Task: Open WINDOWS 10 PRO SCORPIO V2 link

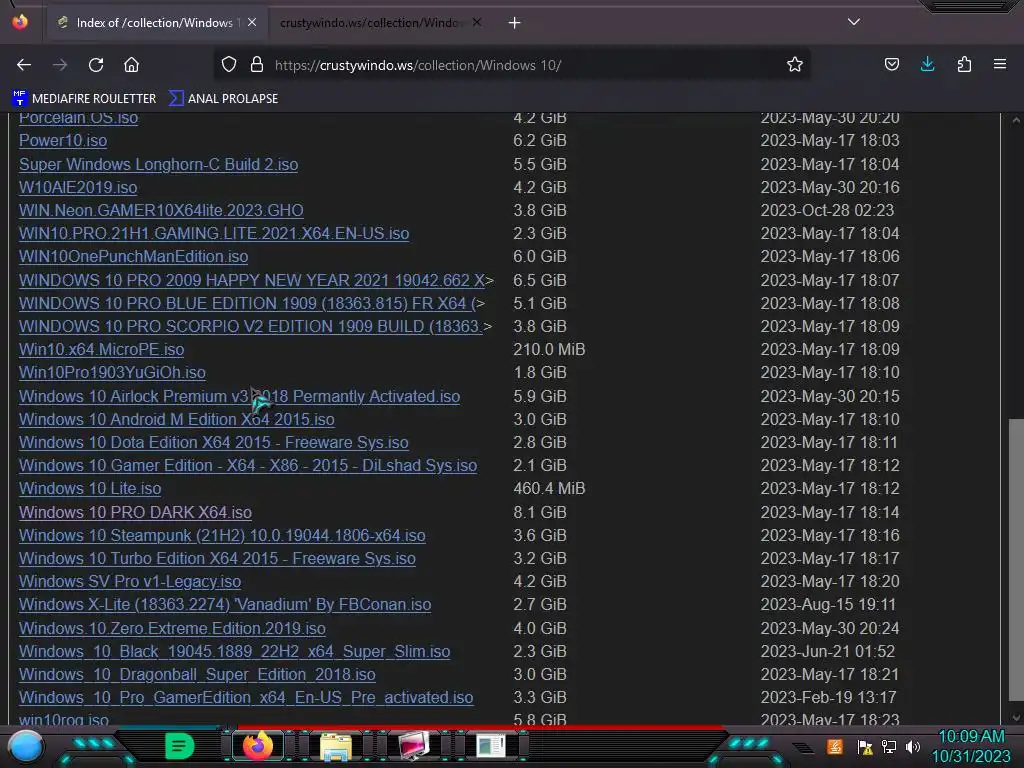Action: click(251, 326)
